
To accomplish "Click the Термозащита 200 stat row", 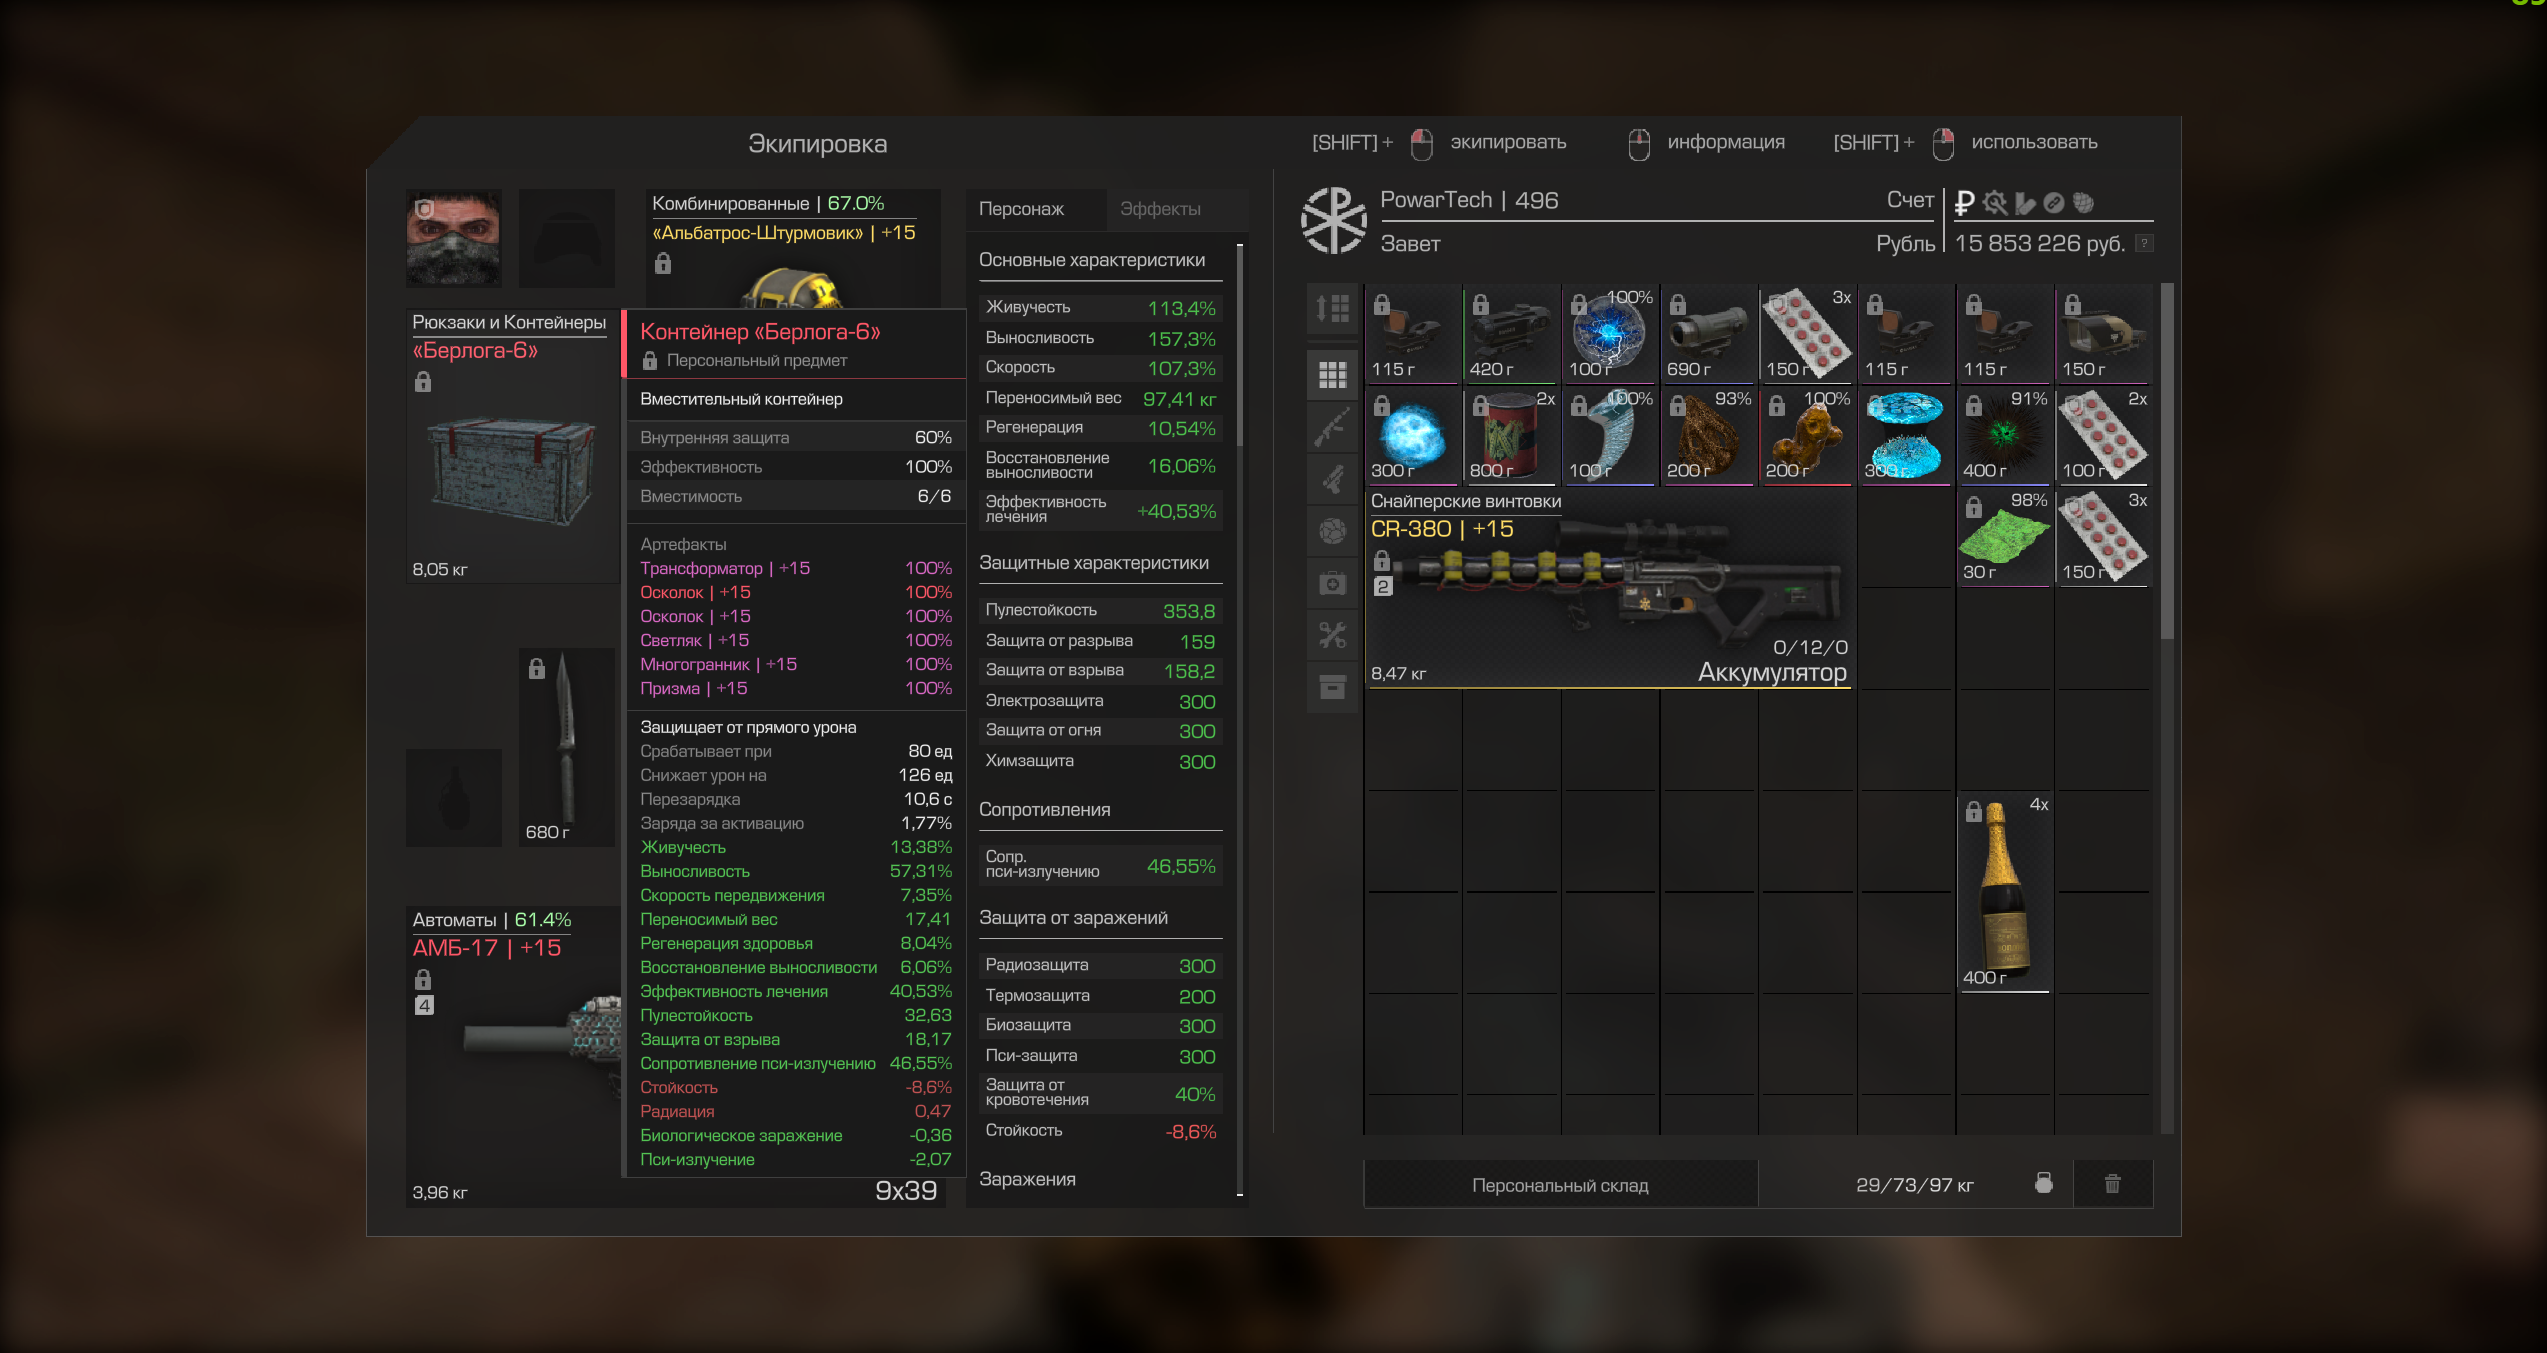I will (x=1100, y=996).
